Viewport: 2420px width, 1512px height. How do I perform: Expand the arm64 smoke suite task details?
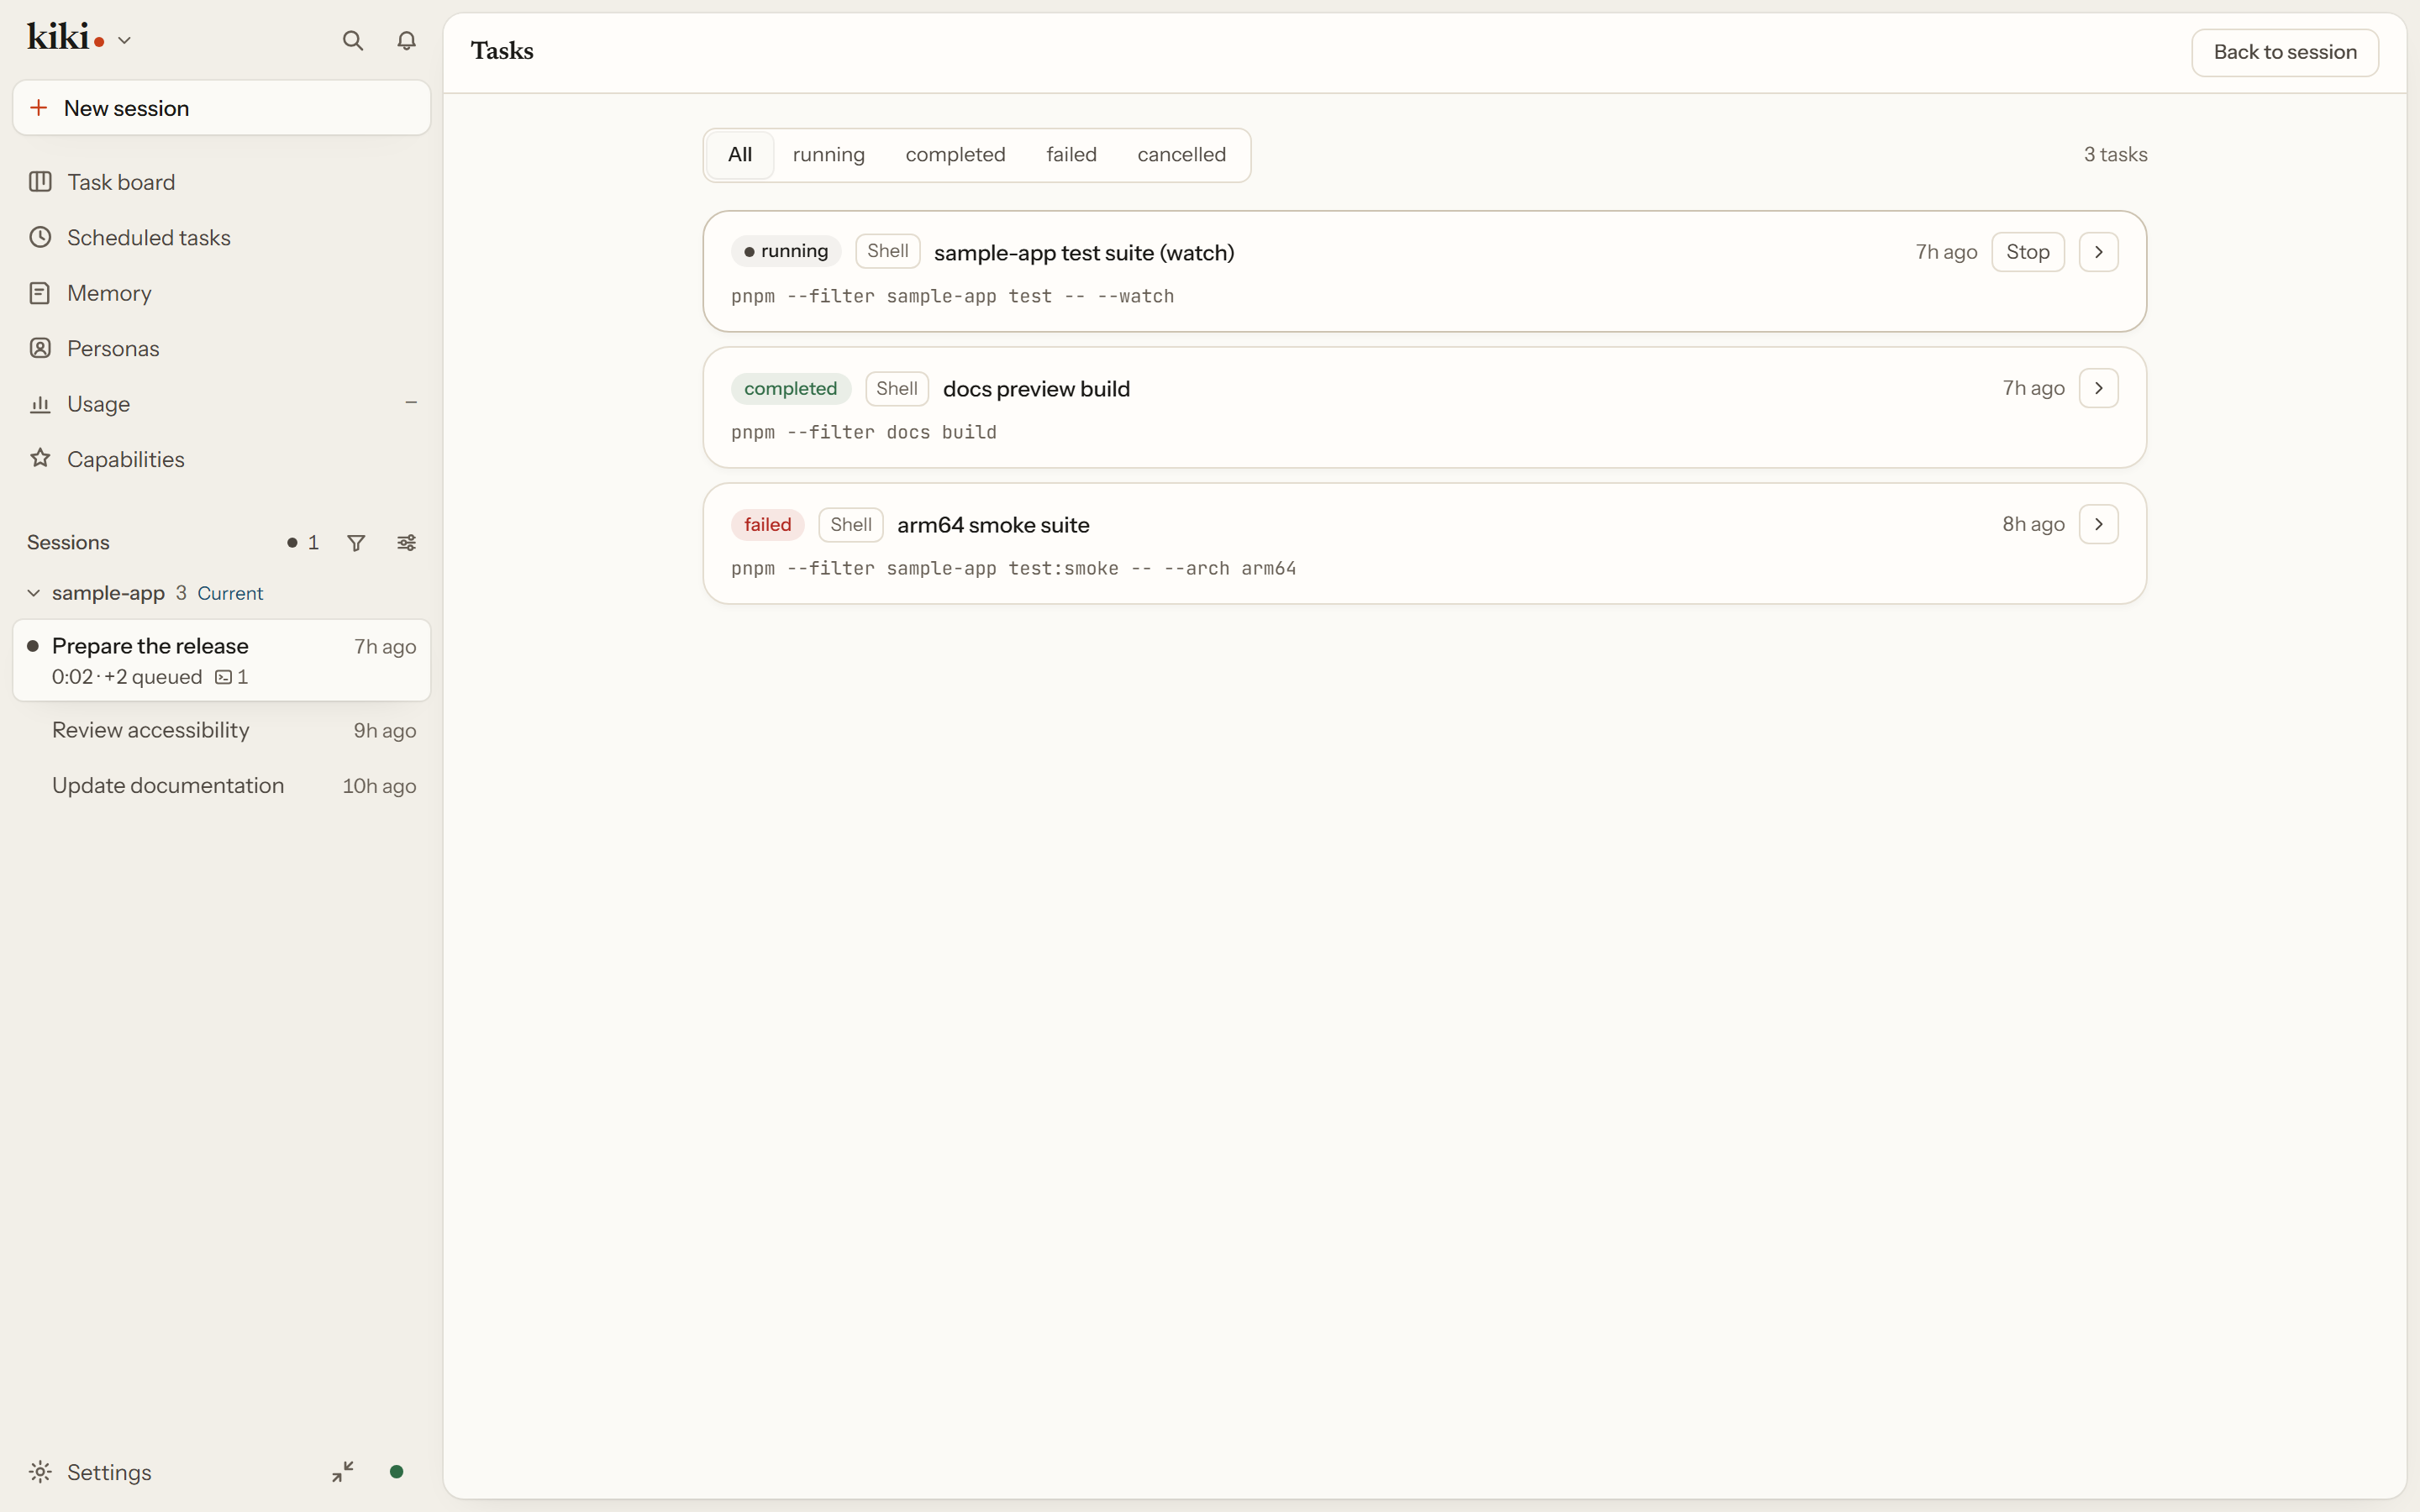point(2098,524)
